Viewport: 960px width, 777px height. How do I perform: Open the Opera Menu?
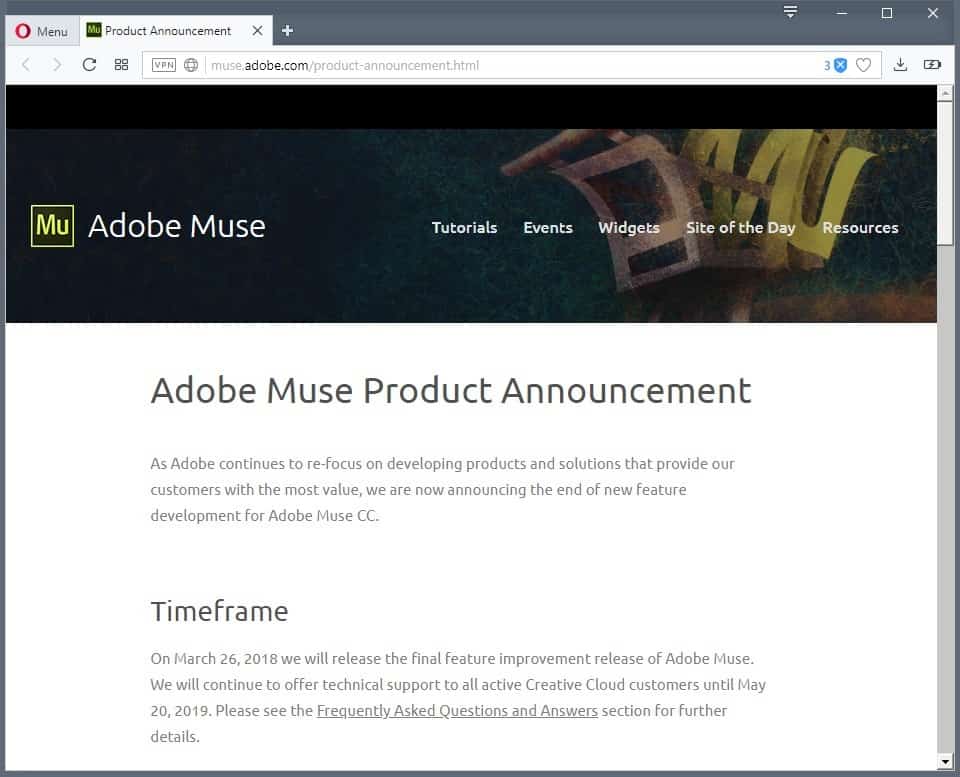(41, 31)
